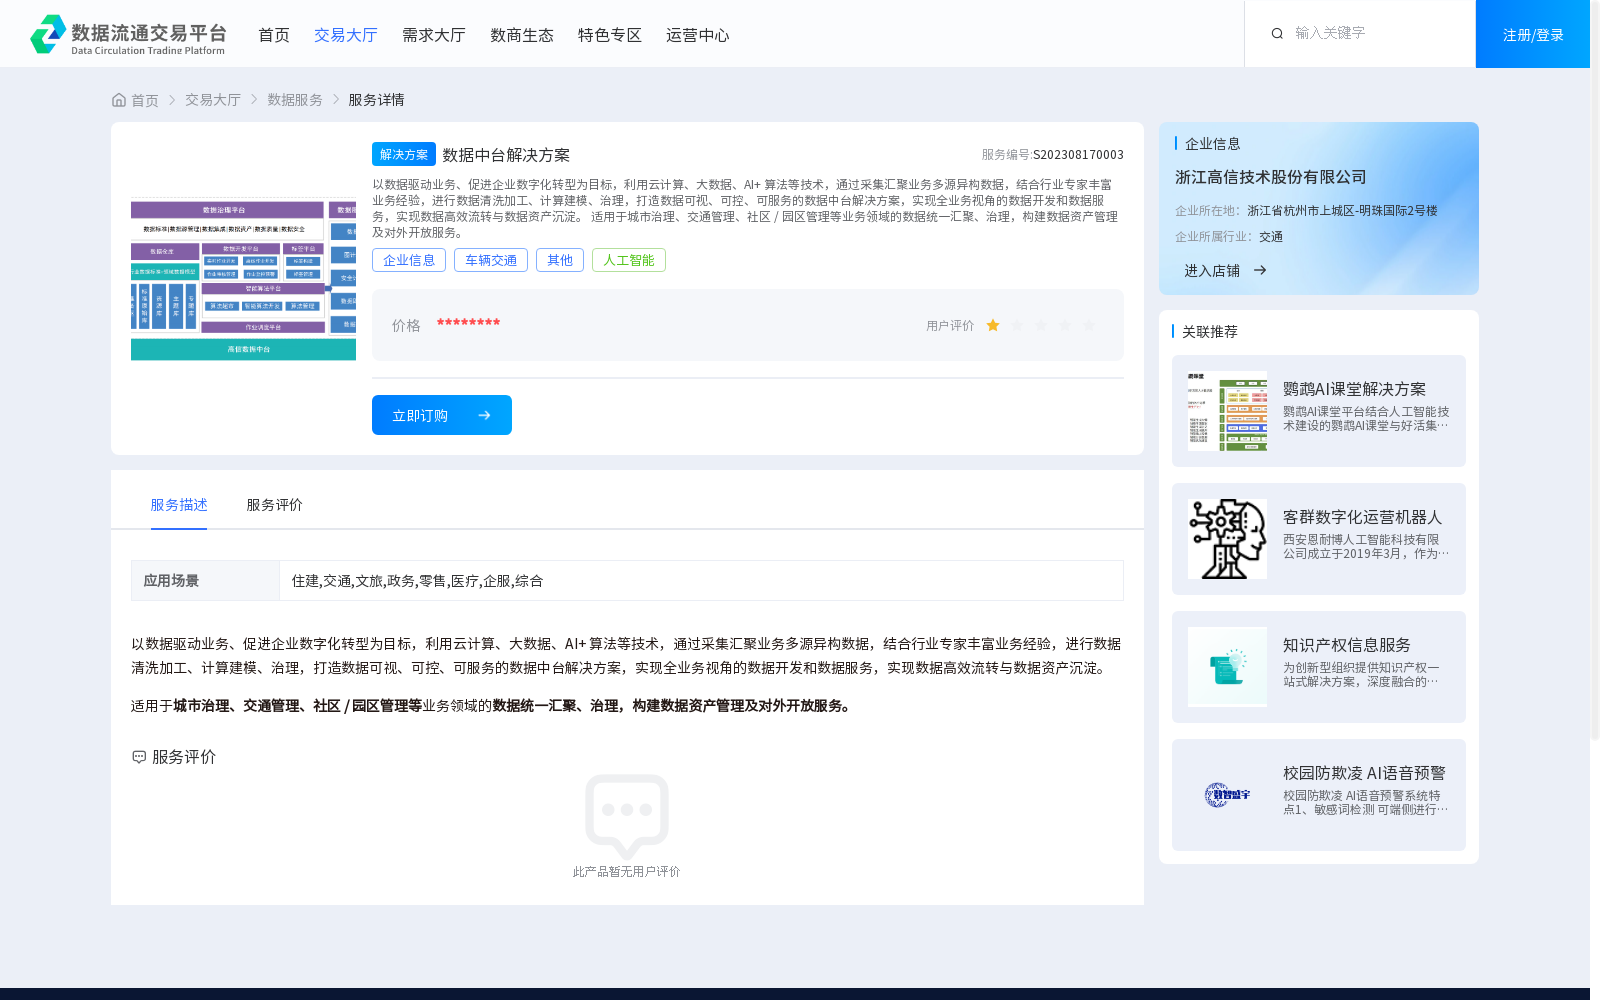This screenshot has width=1600, height=1000.
Task: Open 需求大厅 navigation item
Action: click(434, 35)
